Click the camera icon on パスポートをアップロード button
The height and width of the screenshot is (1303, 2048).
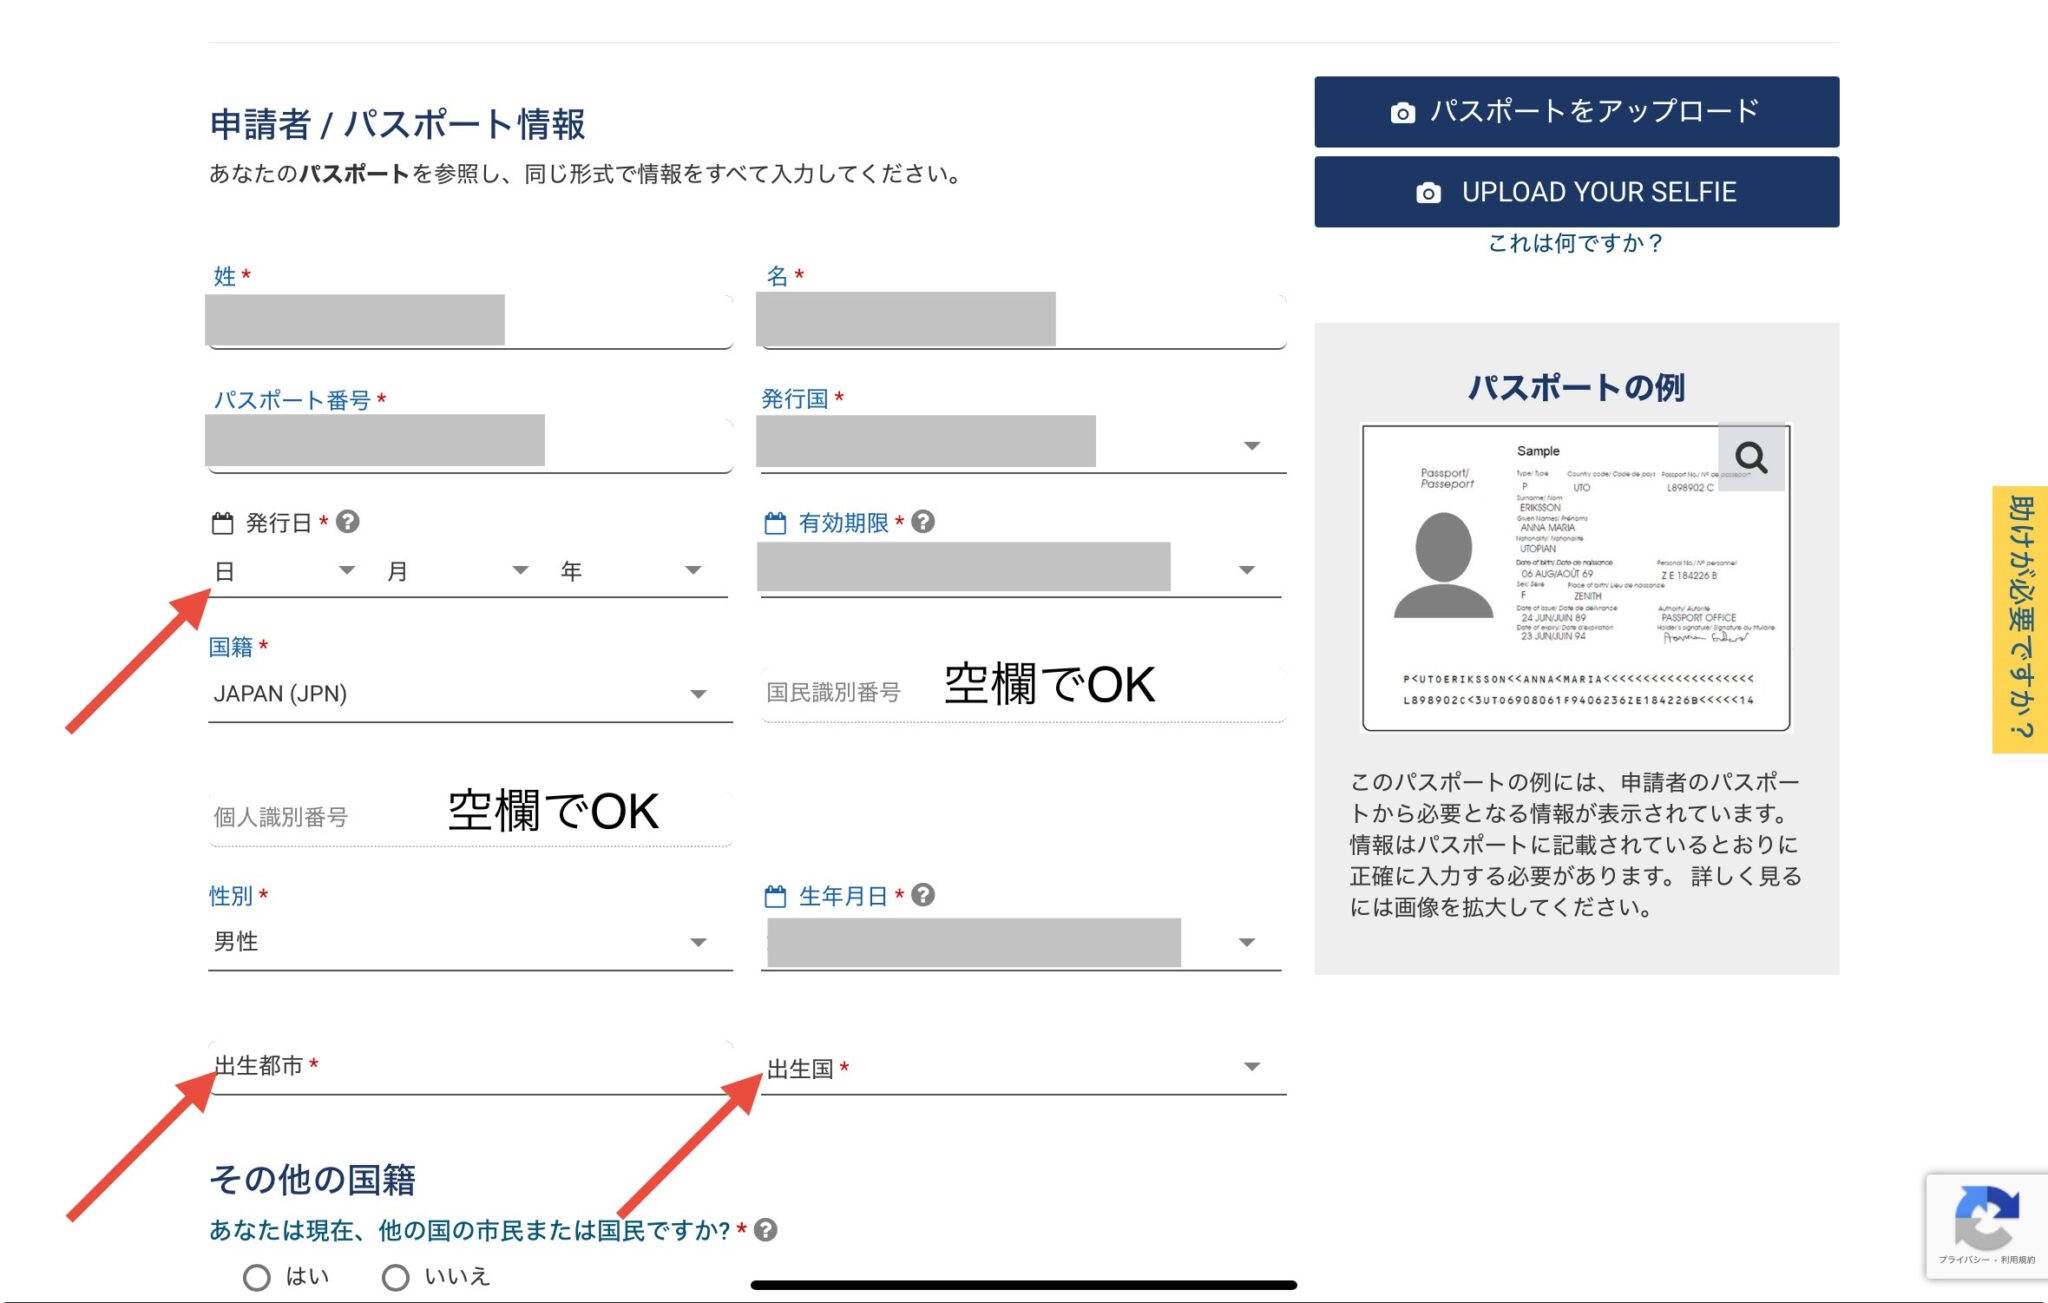(x=1403, y=112)
